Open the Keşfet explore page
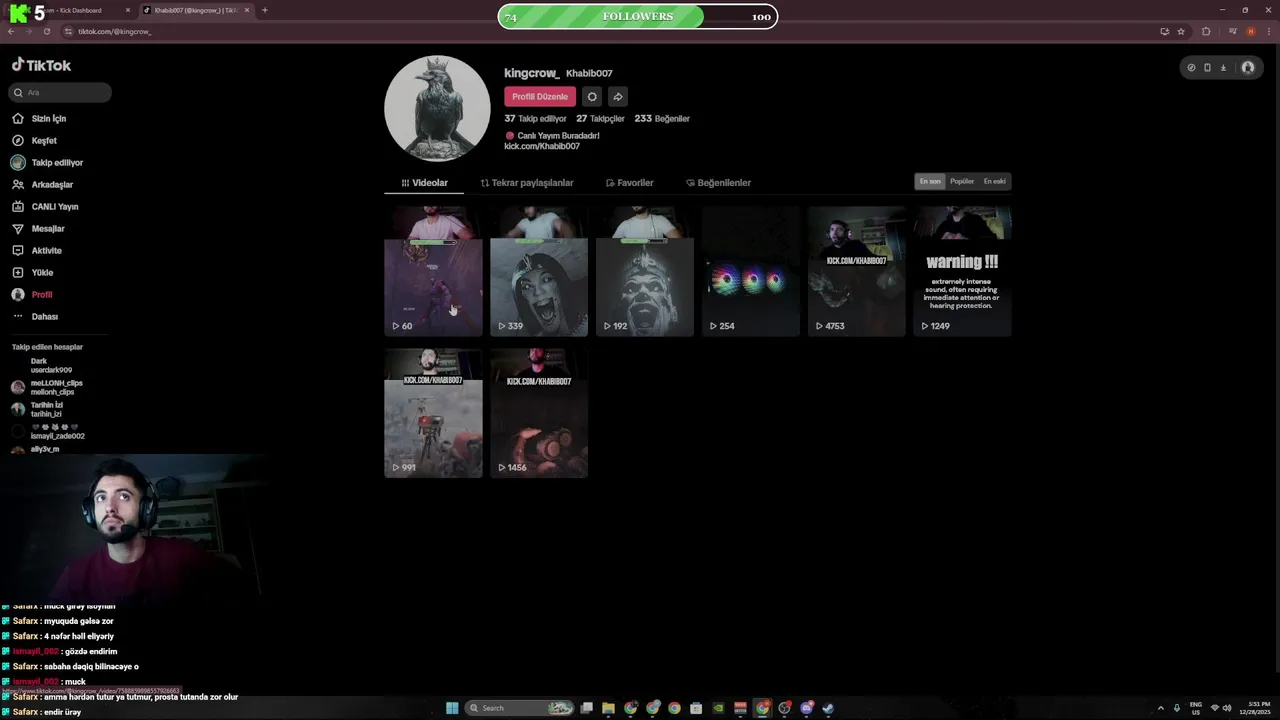 click(x=34, y=140)
